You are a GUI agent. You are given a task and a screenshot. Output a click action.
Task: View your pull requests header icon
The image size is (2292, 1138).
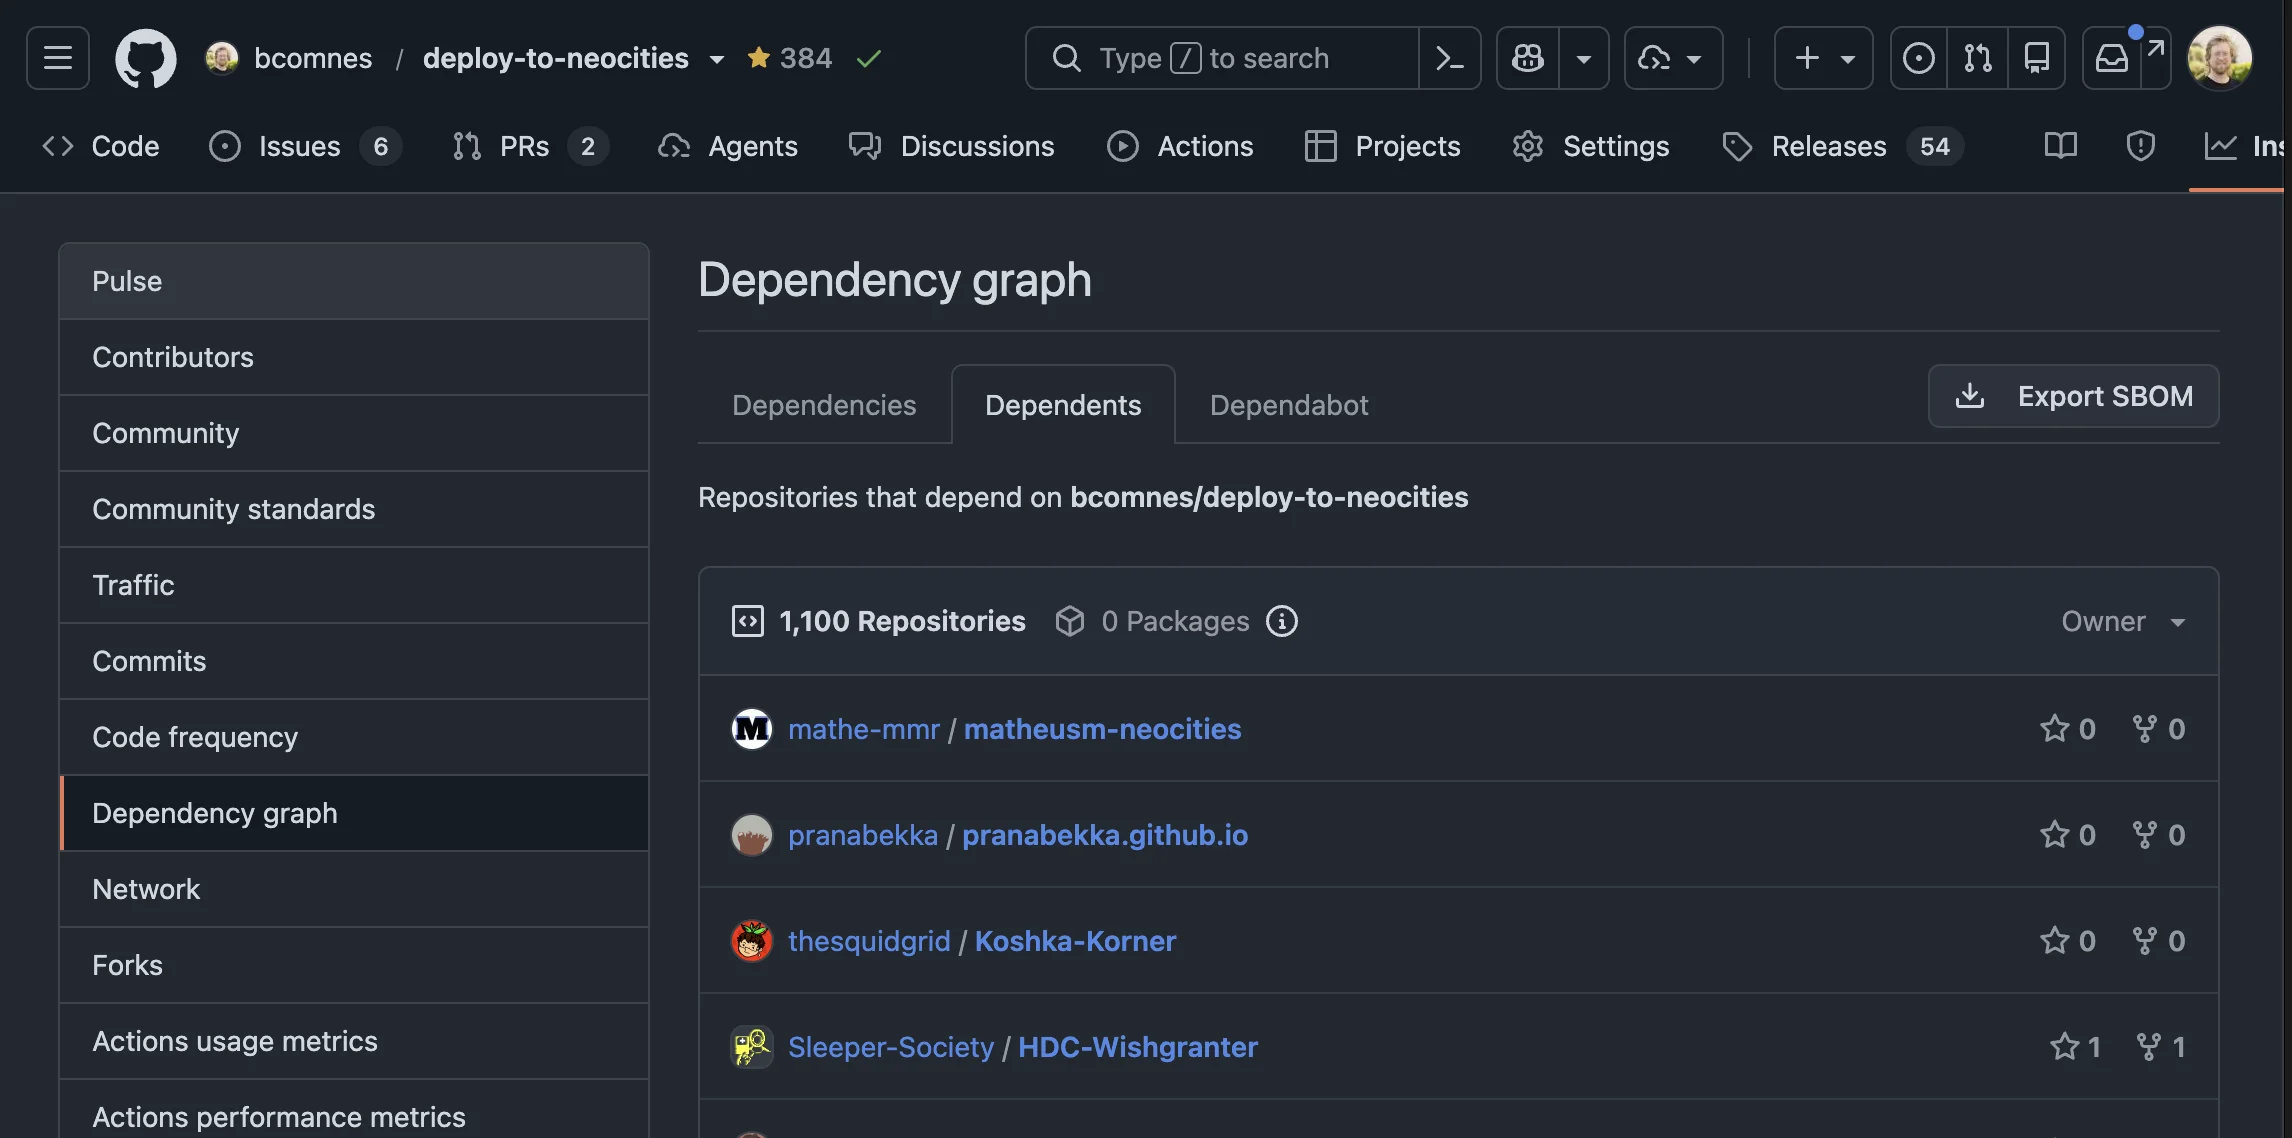pyautogui.click(x=1978, y=58)
